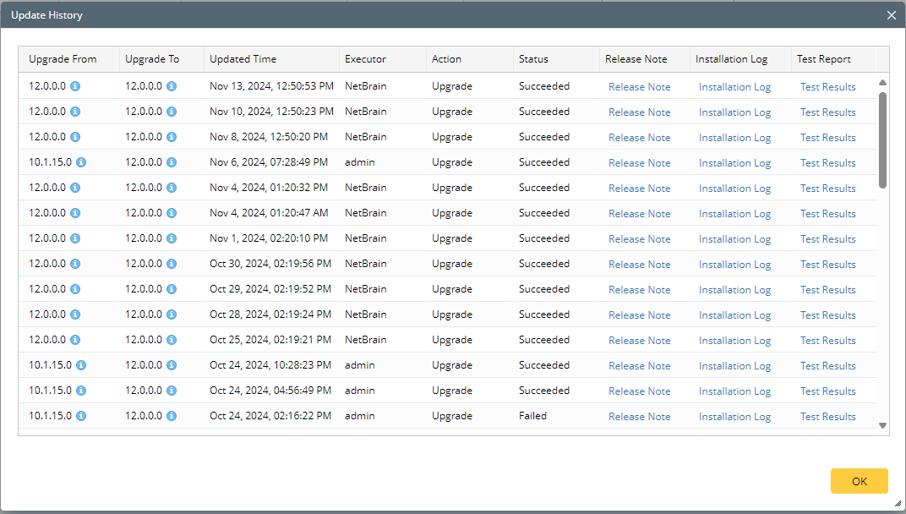Screen dimensions: 906x514
Task: Click 10.1.15.0 info icon in the Failed row
Action: click(81, 416)
